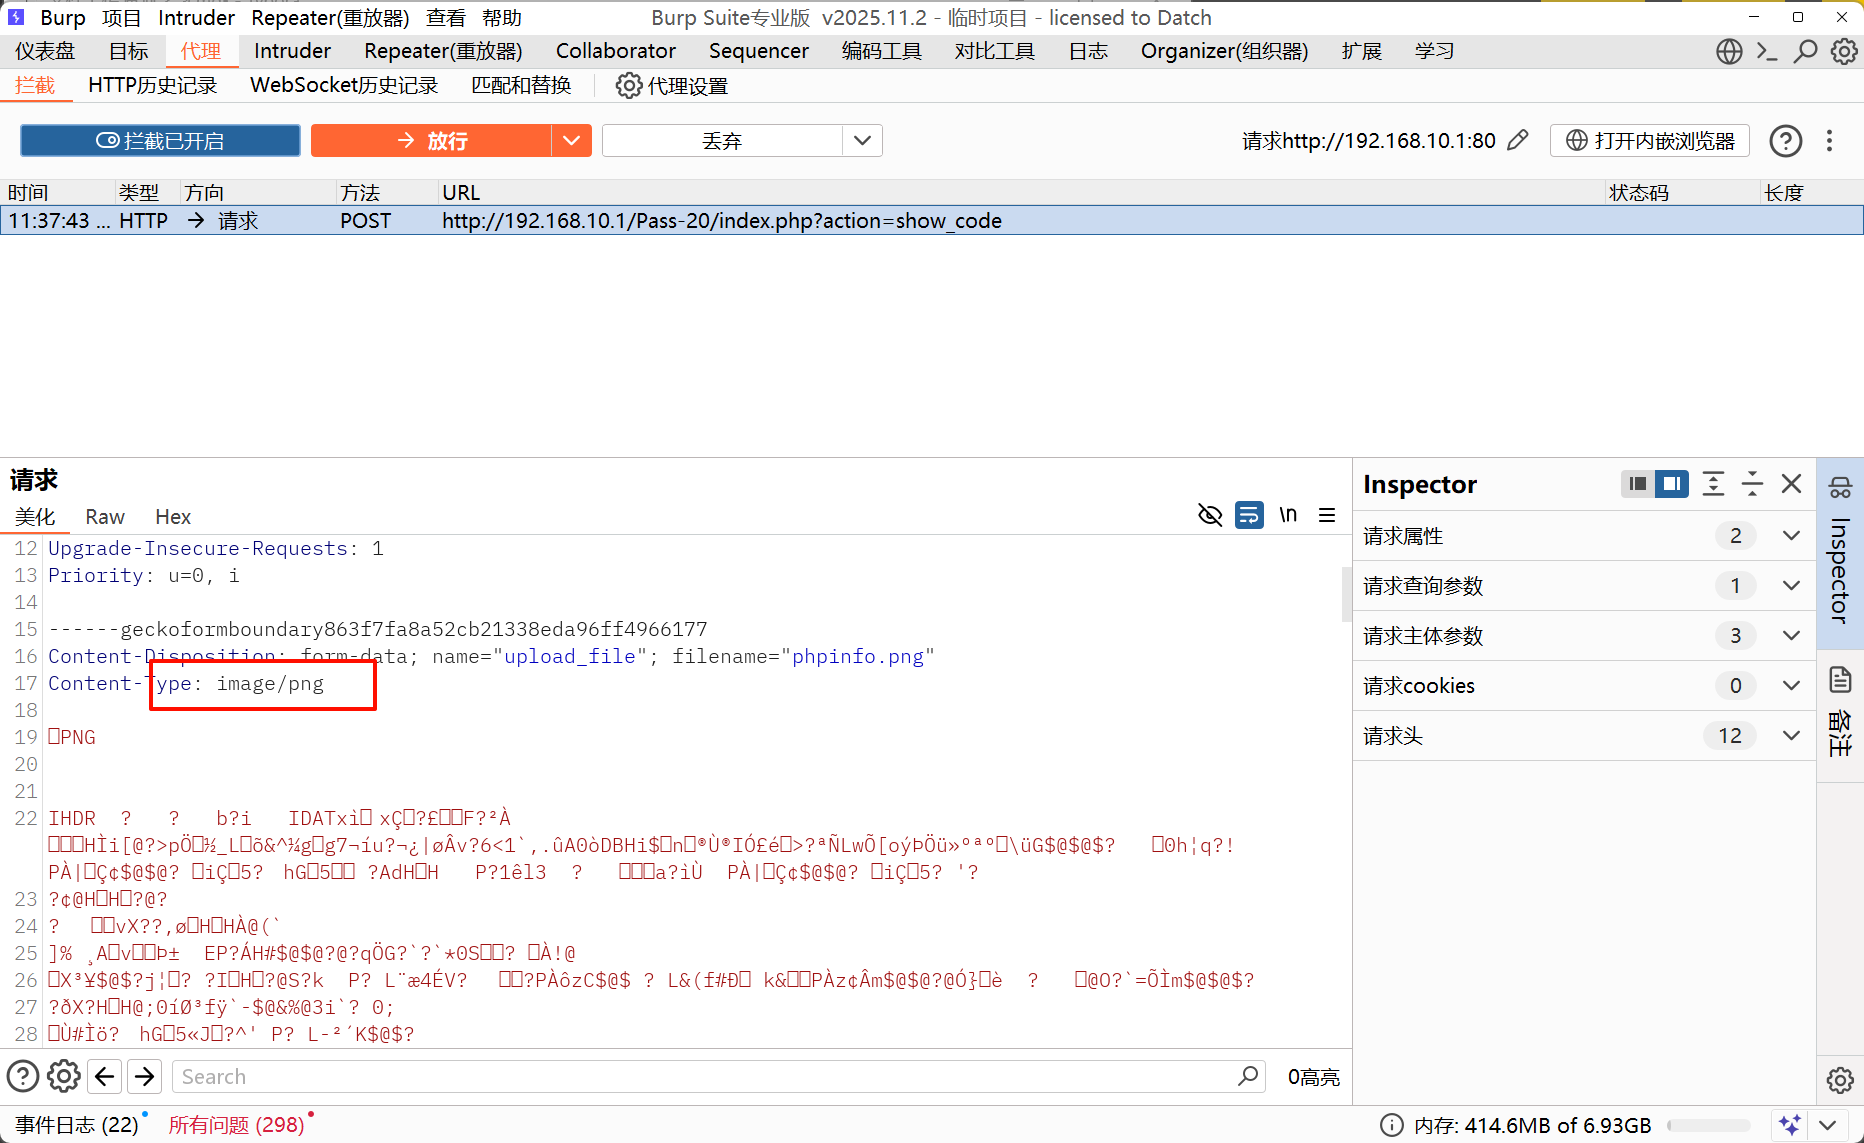
Task: Close the Inspector panel
Action: [1791, 484]
